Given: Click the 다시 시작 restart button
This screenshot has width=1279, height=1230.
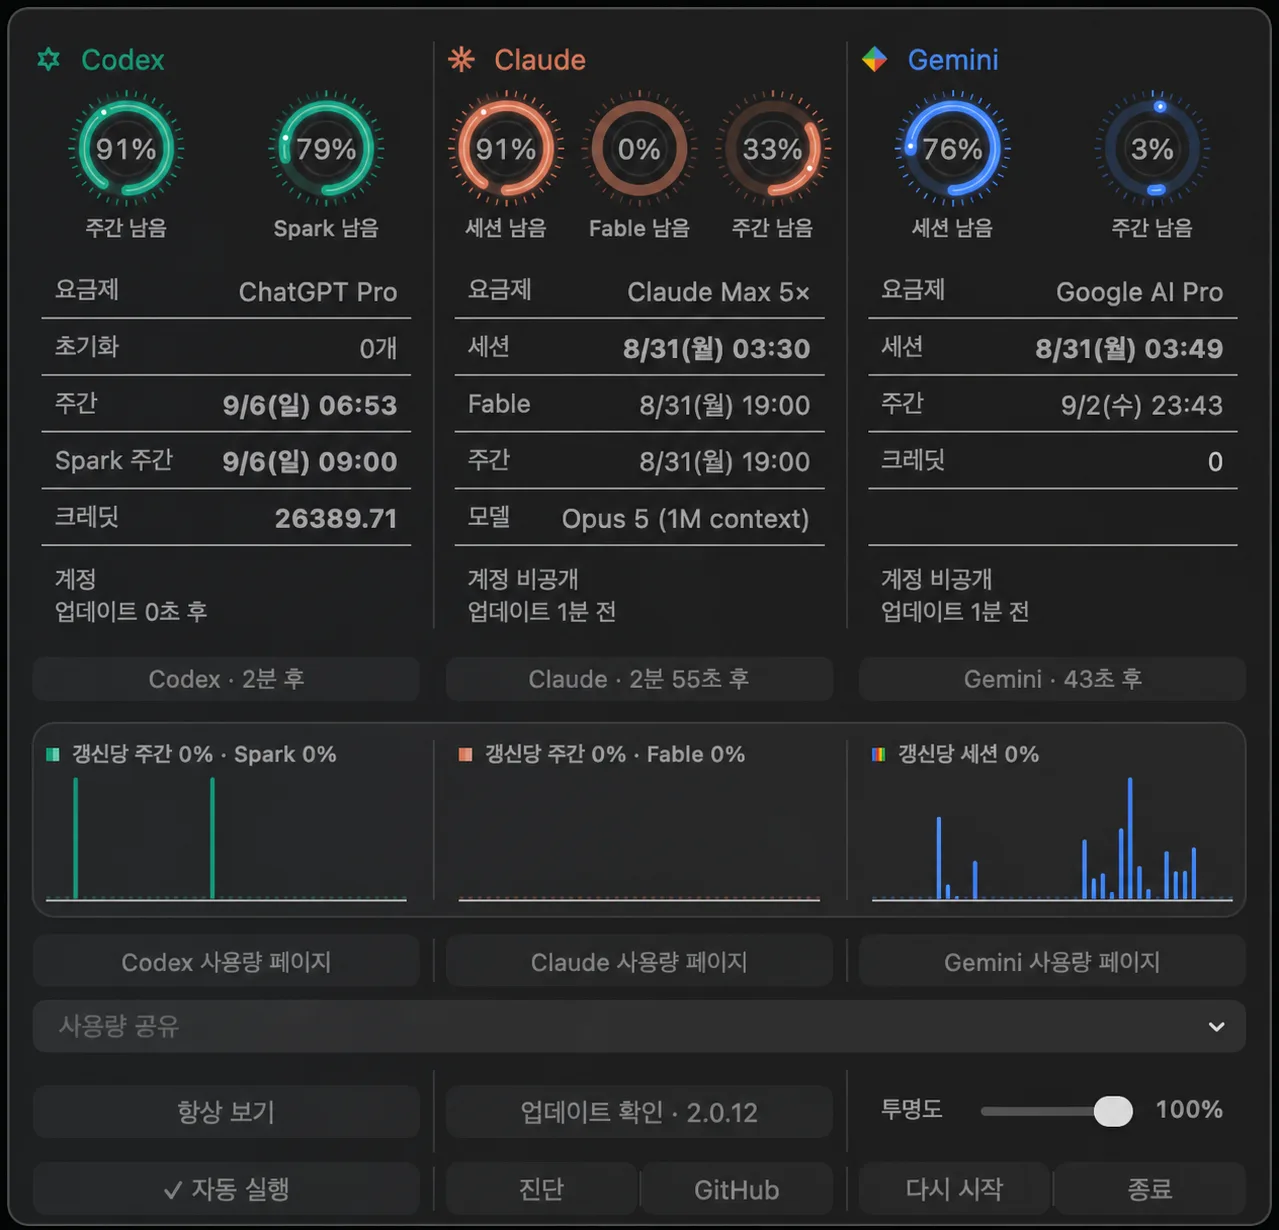Looking at the screenshot, I should coord(954,1189).
